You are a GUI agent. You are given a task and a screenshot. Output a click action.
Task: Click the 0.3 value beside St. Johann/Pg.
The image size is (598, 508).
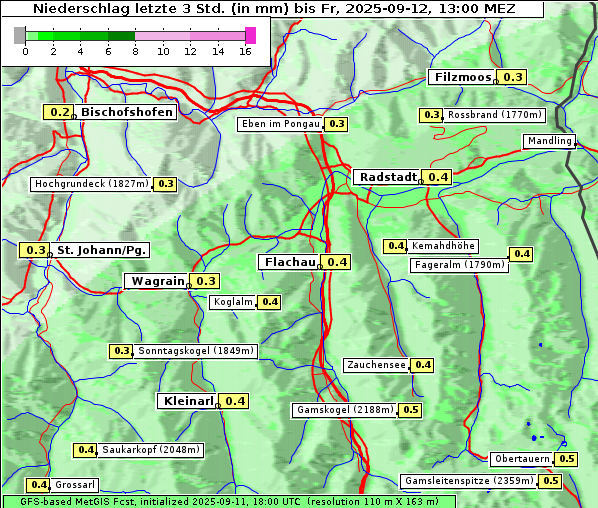click(x=34, y=251)
